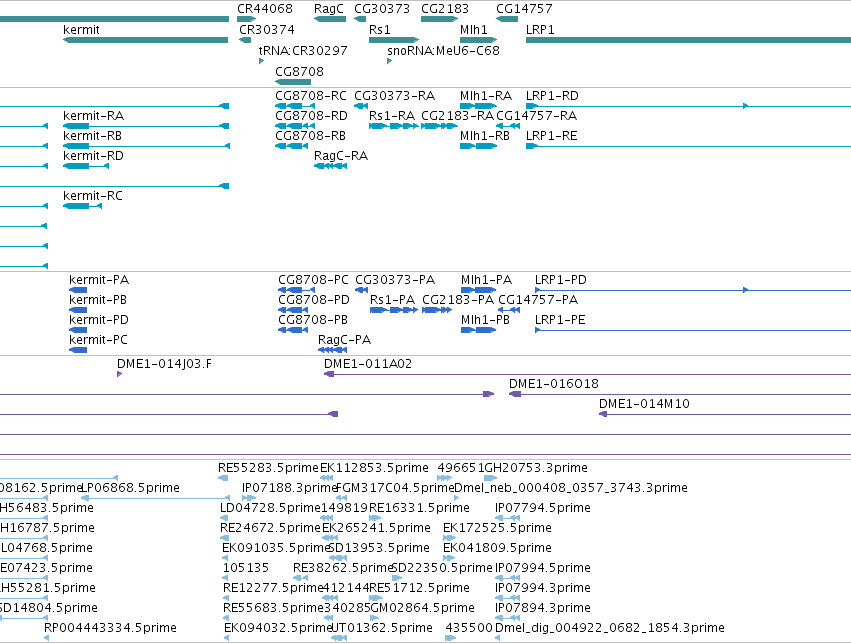
Task: Click the Mlh1-RA transcript label
Action: click(x=486, y=96)
